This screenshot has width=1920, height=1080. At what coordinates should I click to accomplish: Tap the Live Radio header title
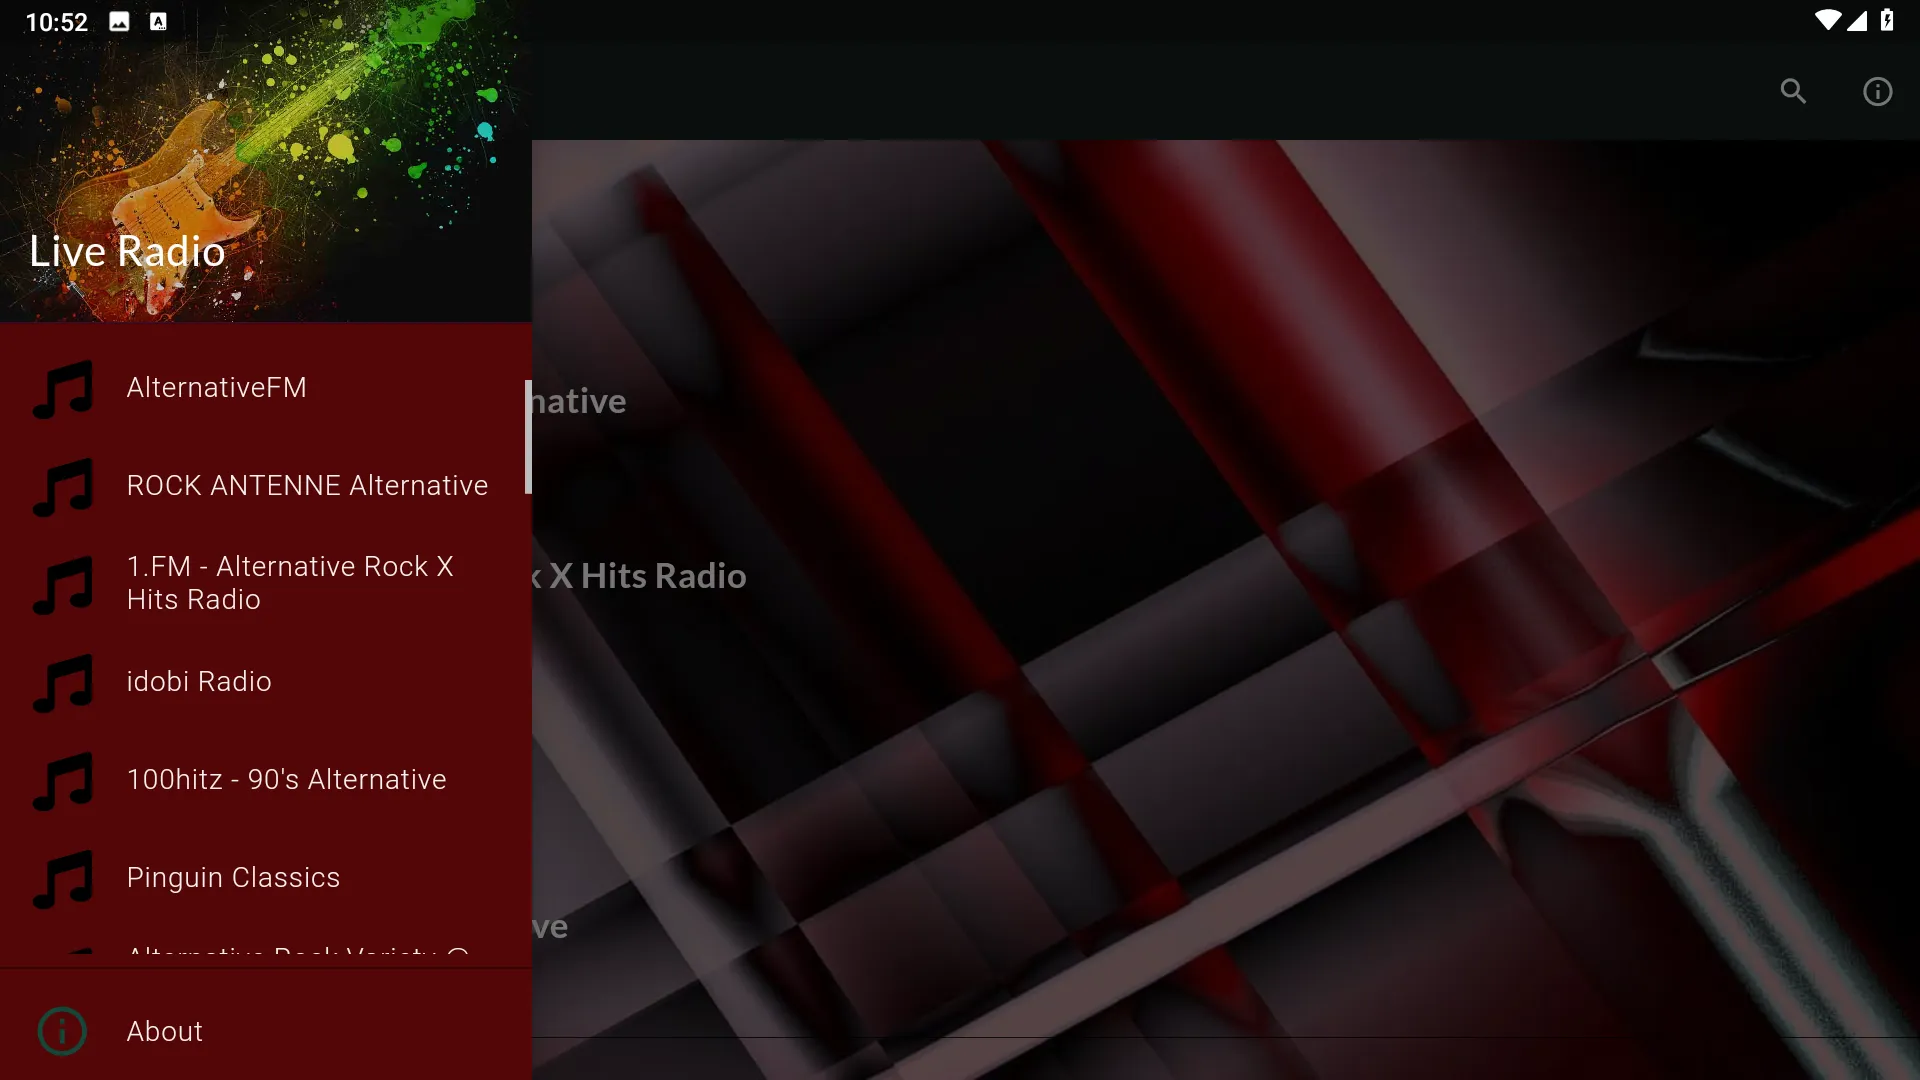tap(127, 251)
